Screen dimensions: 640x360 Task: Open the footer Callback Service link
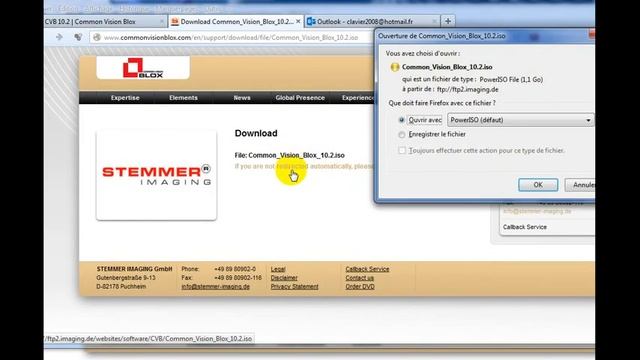point(367,269)
